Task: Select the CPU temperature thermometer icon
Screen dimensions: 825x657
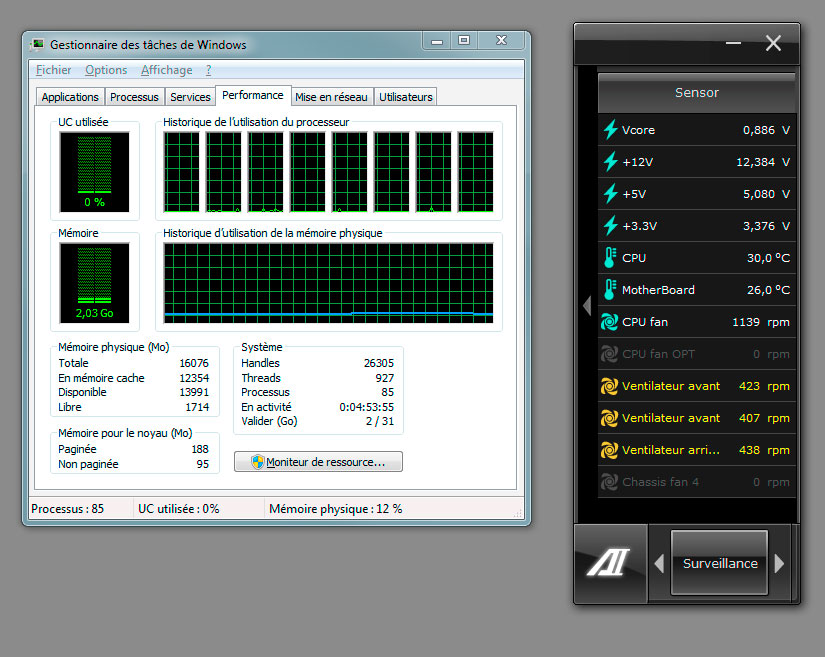Action: click(610, 258)
